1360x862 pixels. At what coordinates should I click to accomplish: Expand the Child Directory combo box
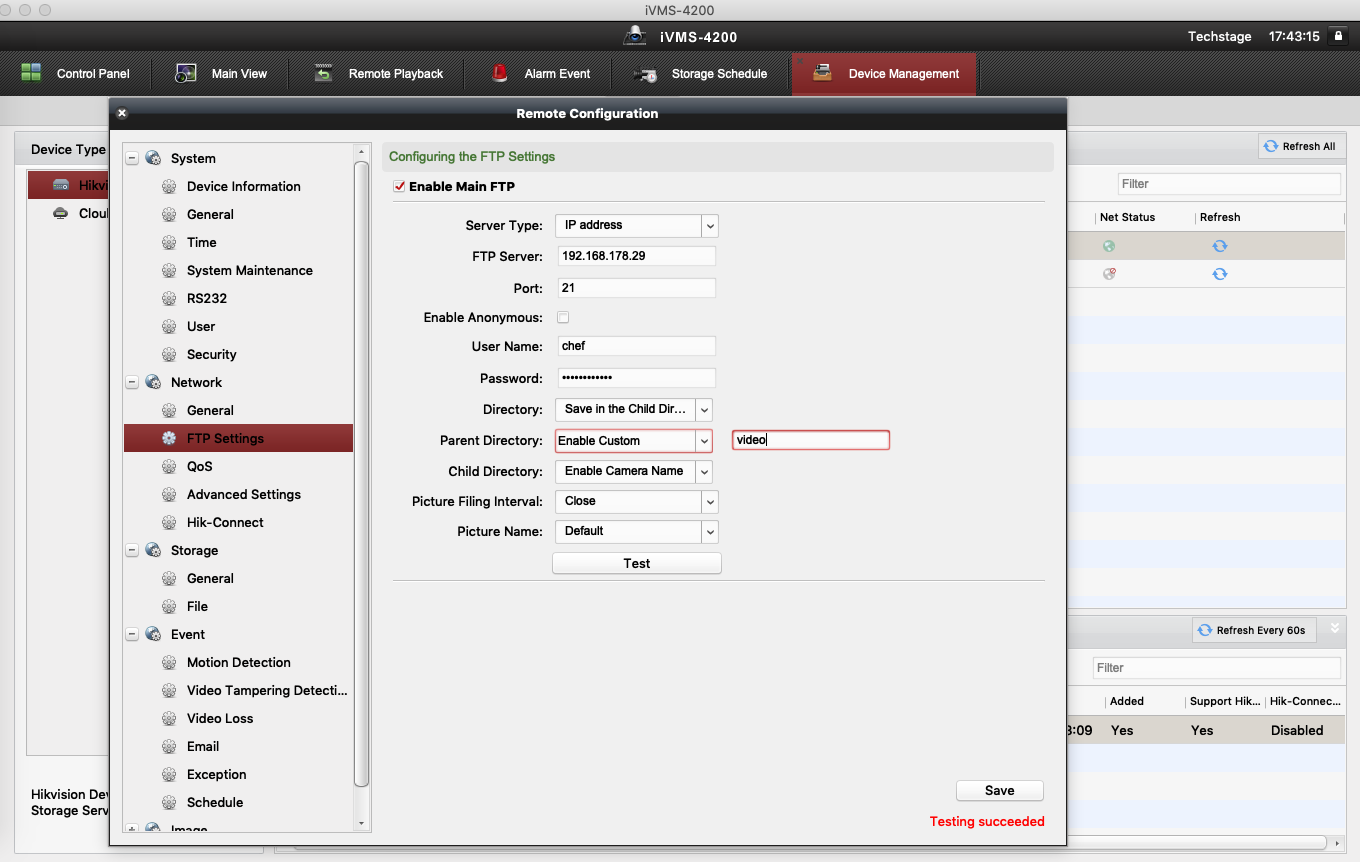click(704, 471)
